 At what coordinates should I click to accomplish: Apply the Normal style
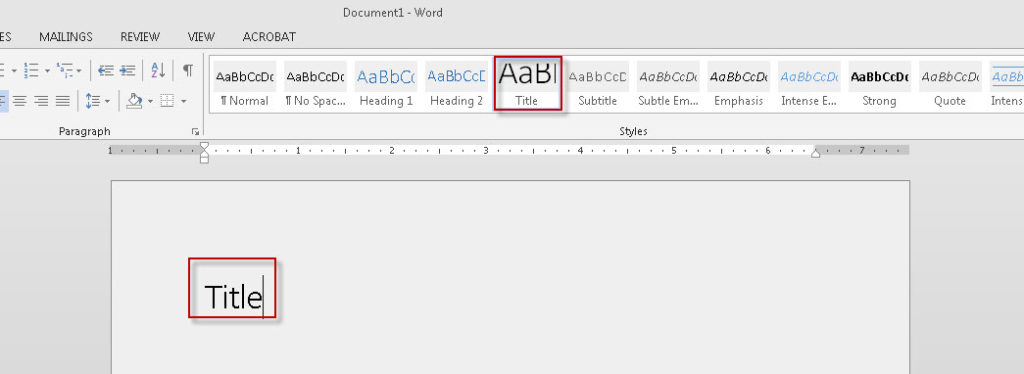[245, 85]
